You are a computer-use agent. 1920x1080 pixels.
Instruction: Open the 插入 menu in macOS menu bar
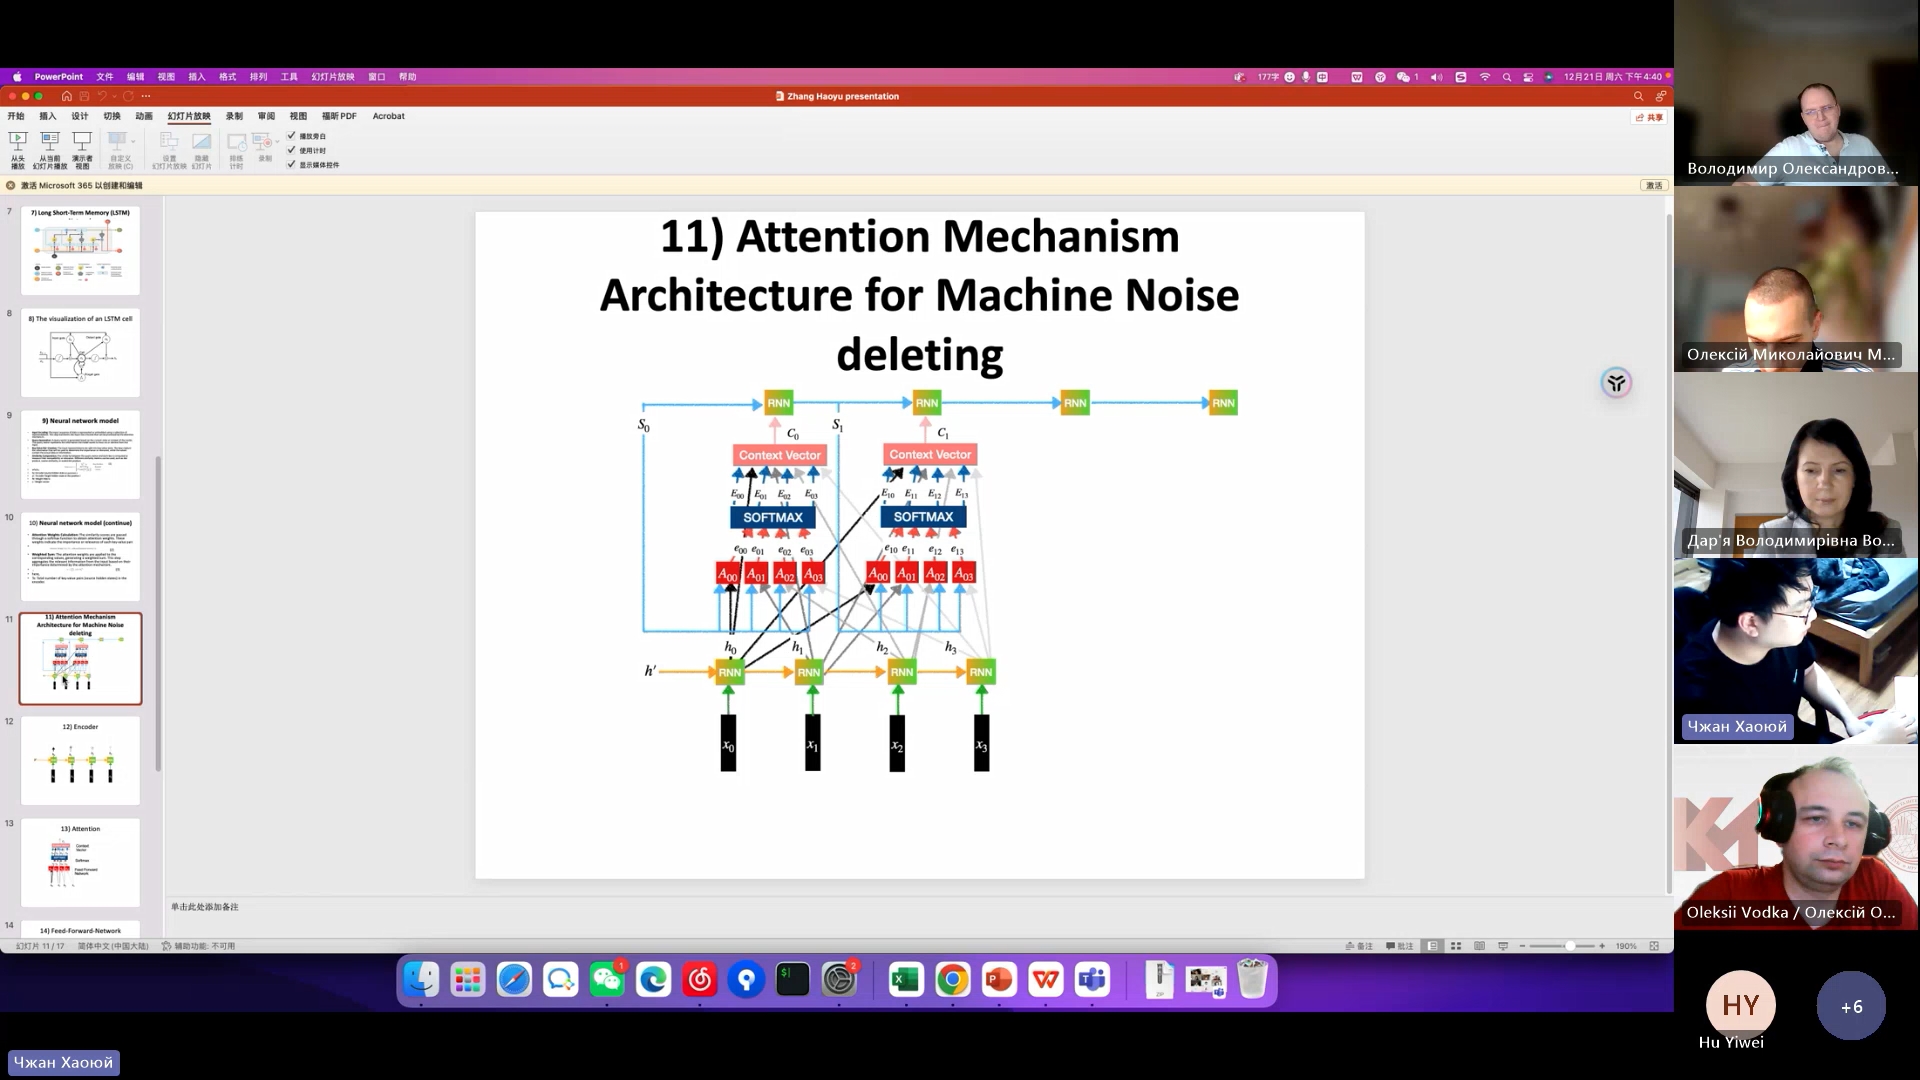(197, 77)
